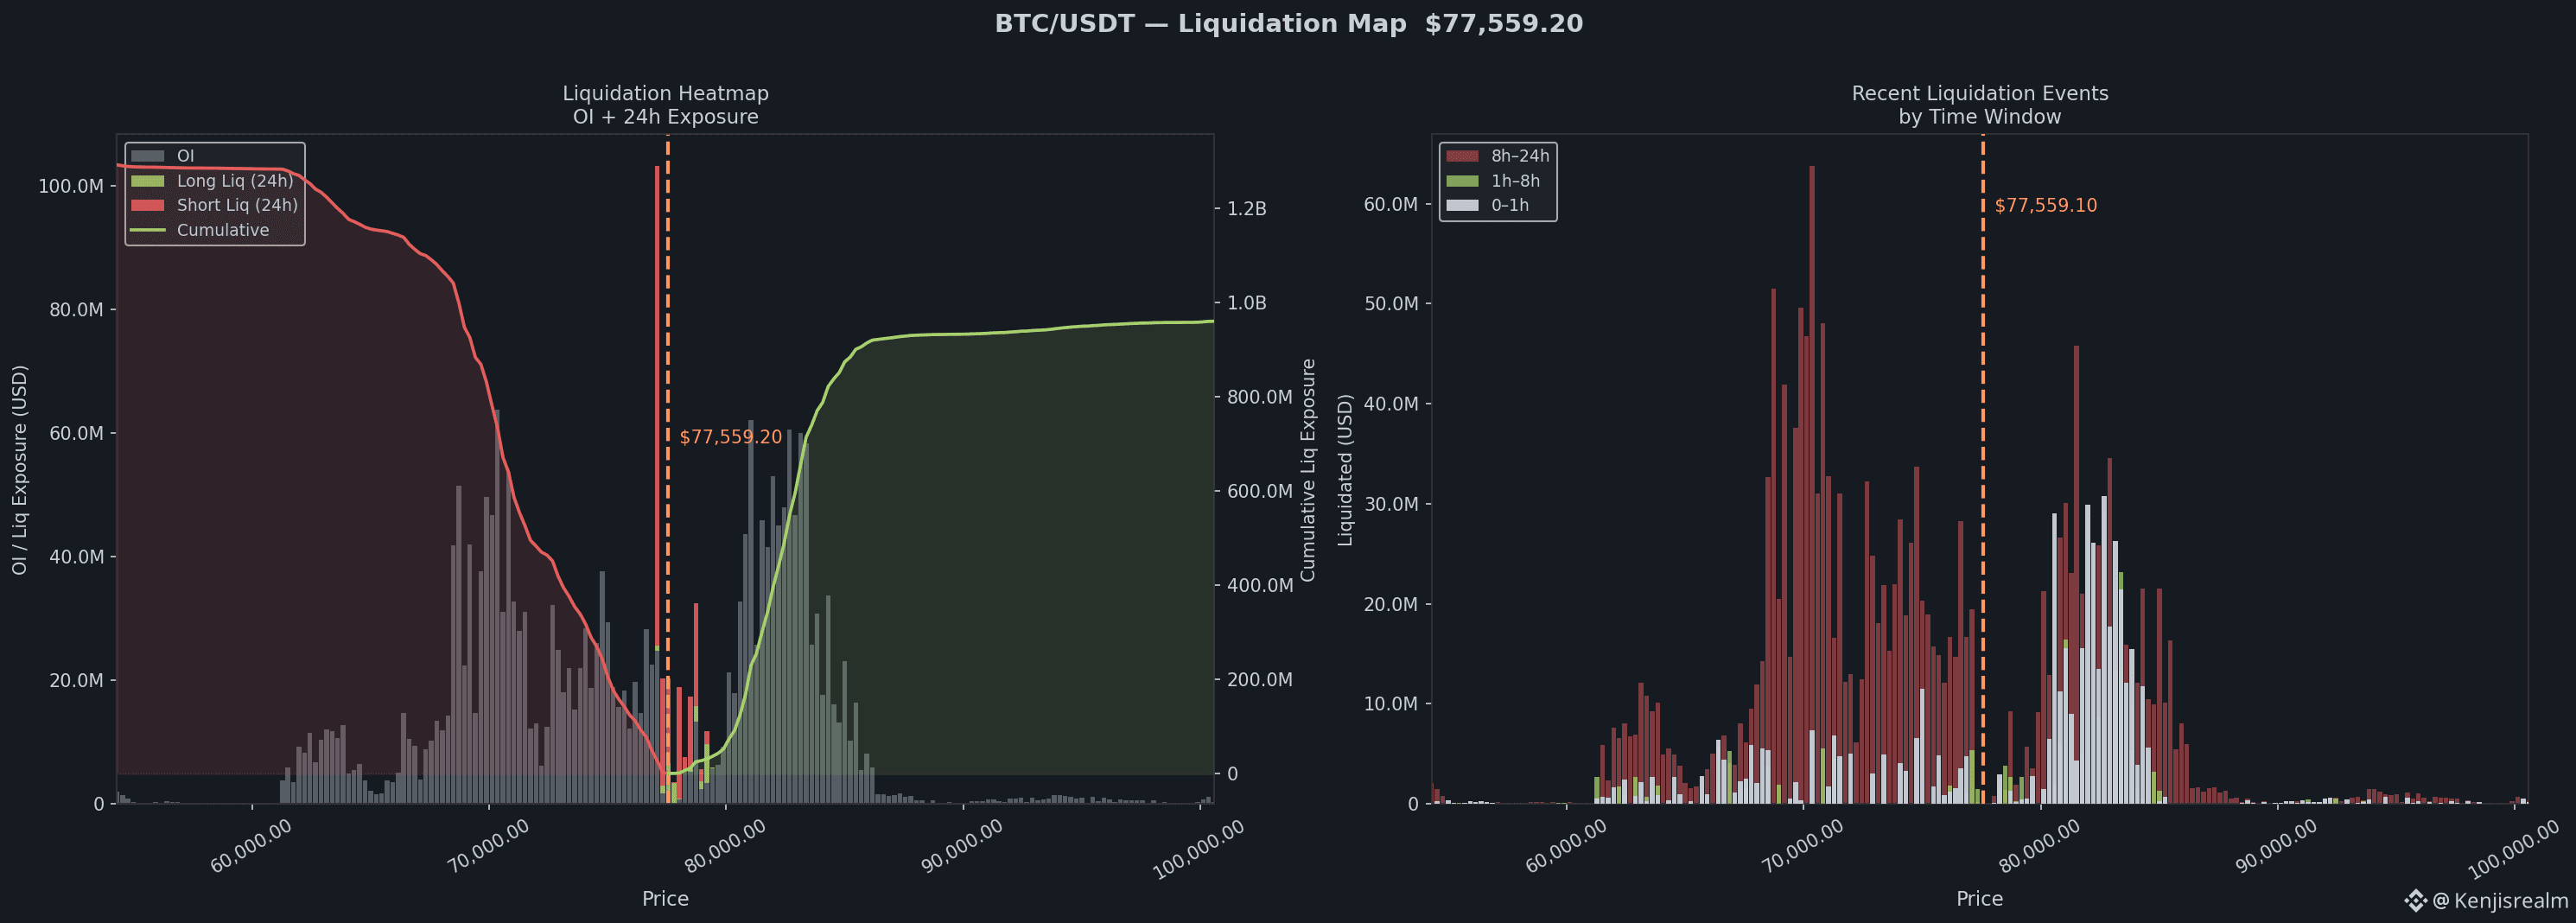Click the 70,000.00 price tick under Recent Liquidation Events
Viewport: 2576px width, 923px height.
pyautogui.click(x=1802, y=846)
